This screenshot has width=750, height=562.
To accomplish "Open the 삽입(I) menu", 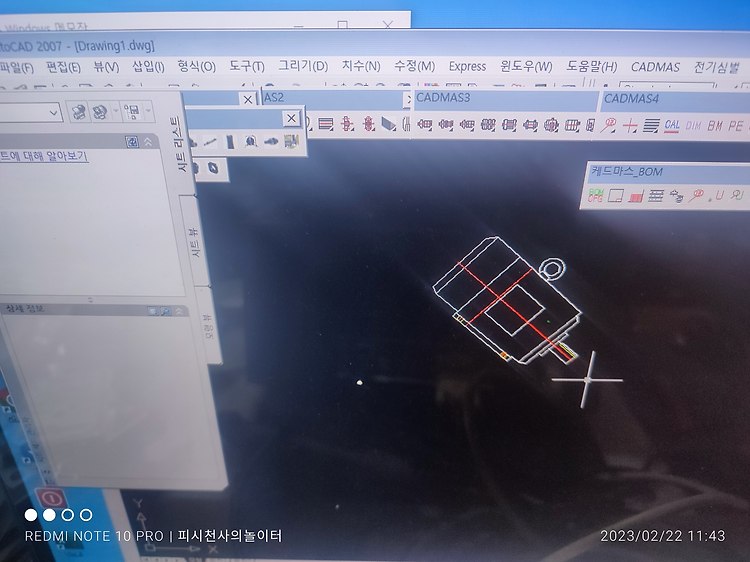I will click(x=148, y=66).
